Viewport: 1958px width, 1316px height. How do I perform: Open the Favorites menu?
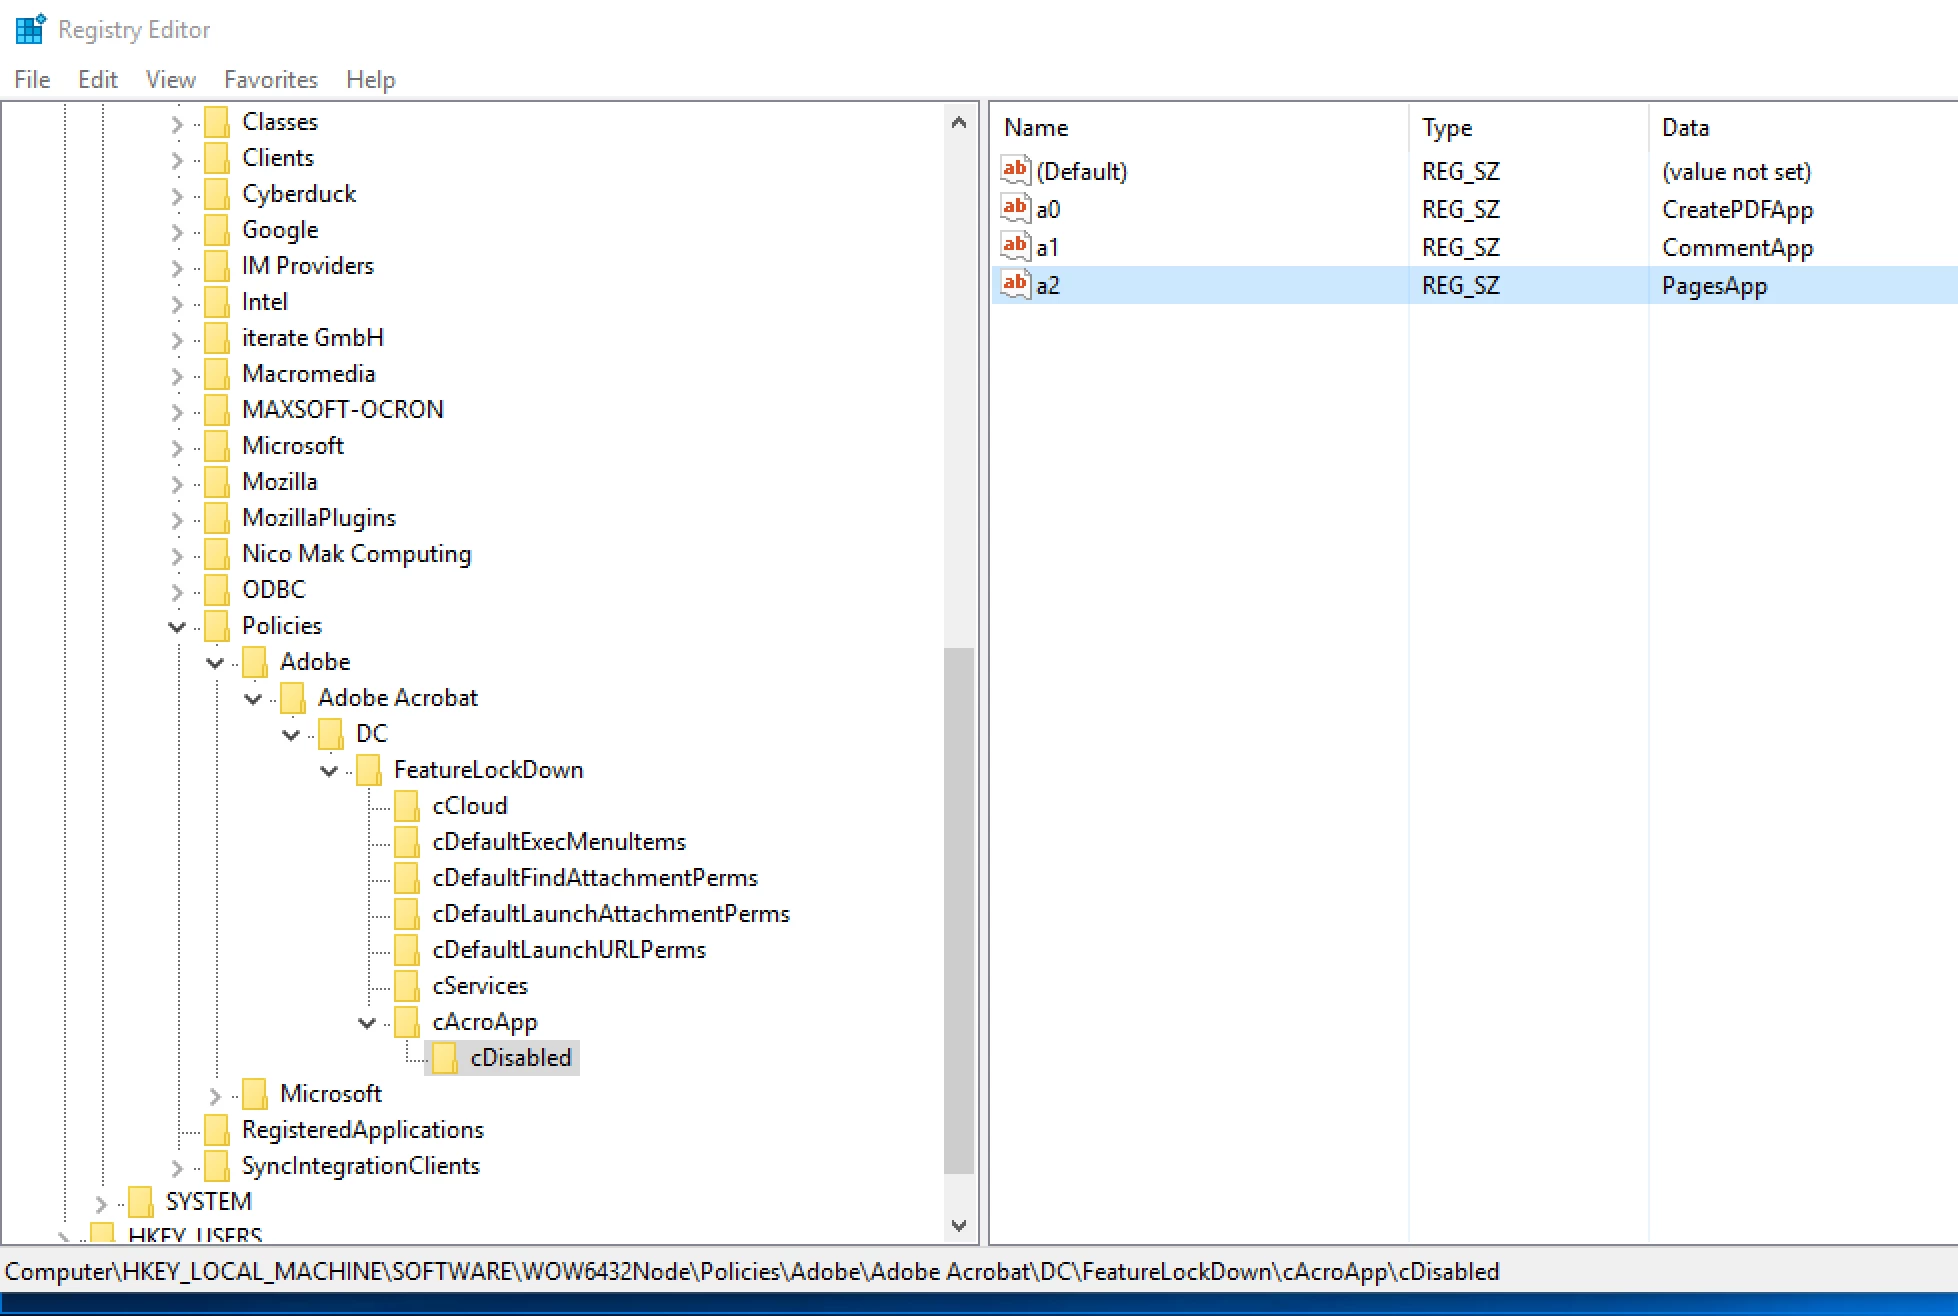271,80
